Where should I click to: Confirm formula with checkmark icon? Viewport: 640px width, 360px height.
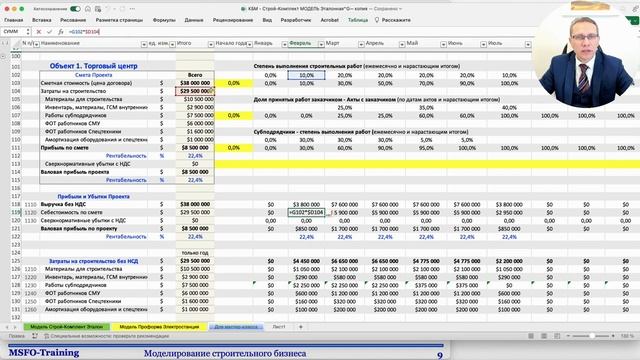click(49, 31)
